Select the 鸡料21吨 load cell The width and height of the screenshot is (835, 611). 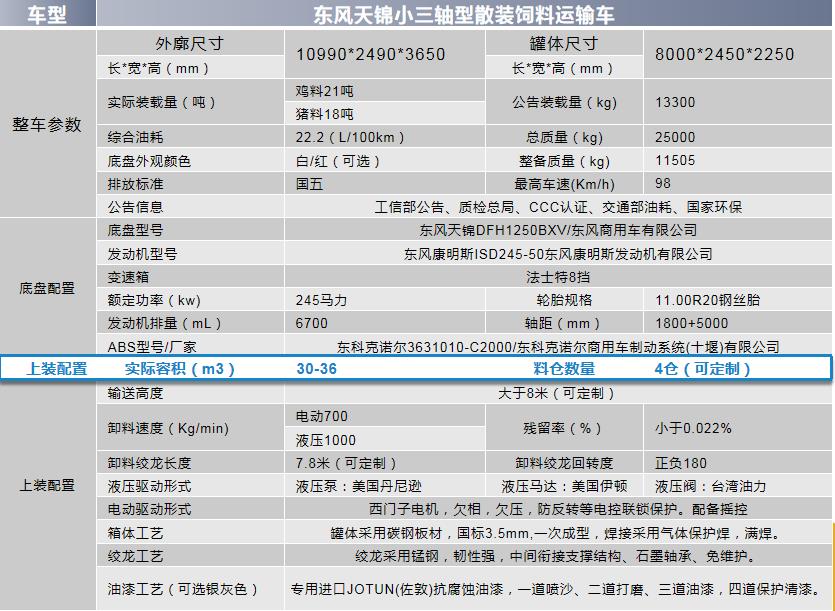tap(325, 91)
